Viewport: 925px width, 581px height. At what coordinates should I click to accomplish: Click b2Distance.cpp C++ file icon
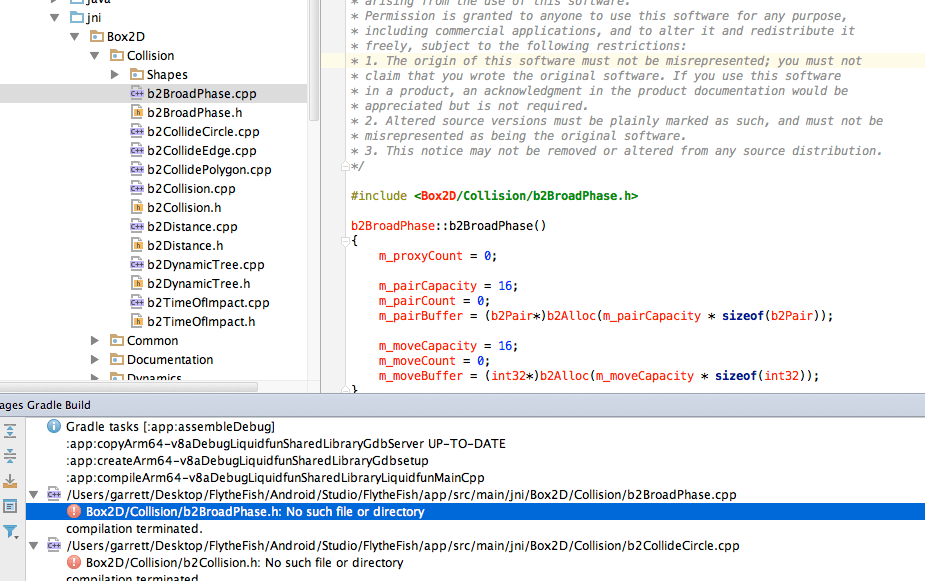click(137, 227)
